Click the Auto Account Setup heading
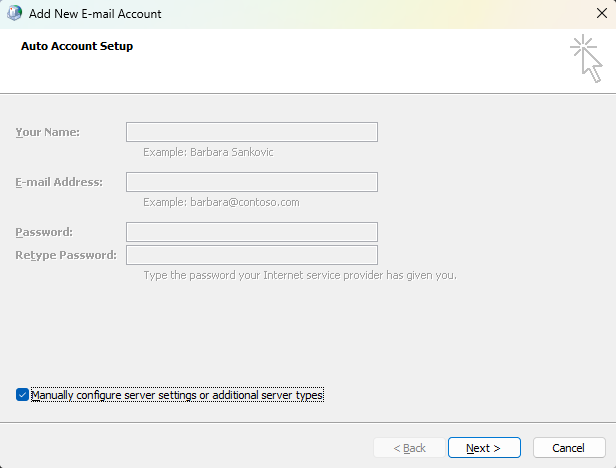 tap(77, 46)
